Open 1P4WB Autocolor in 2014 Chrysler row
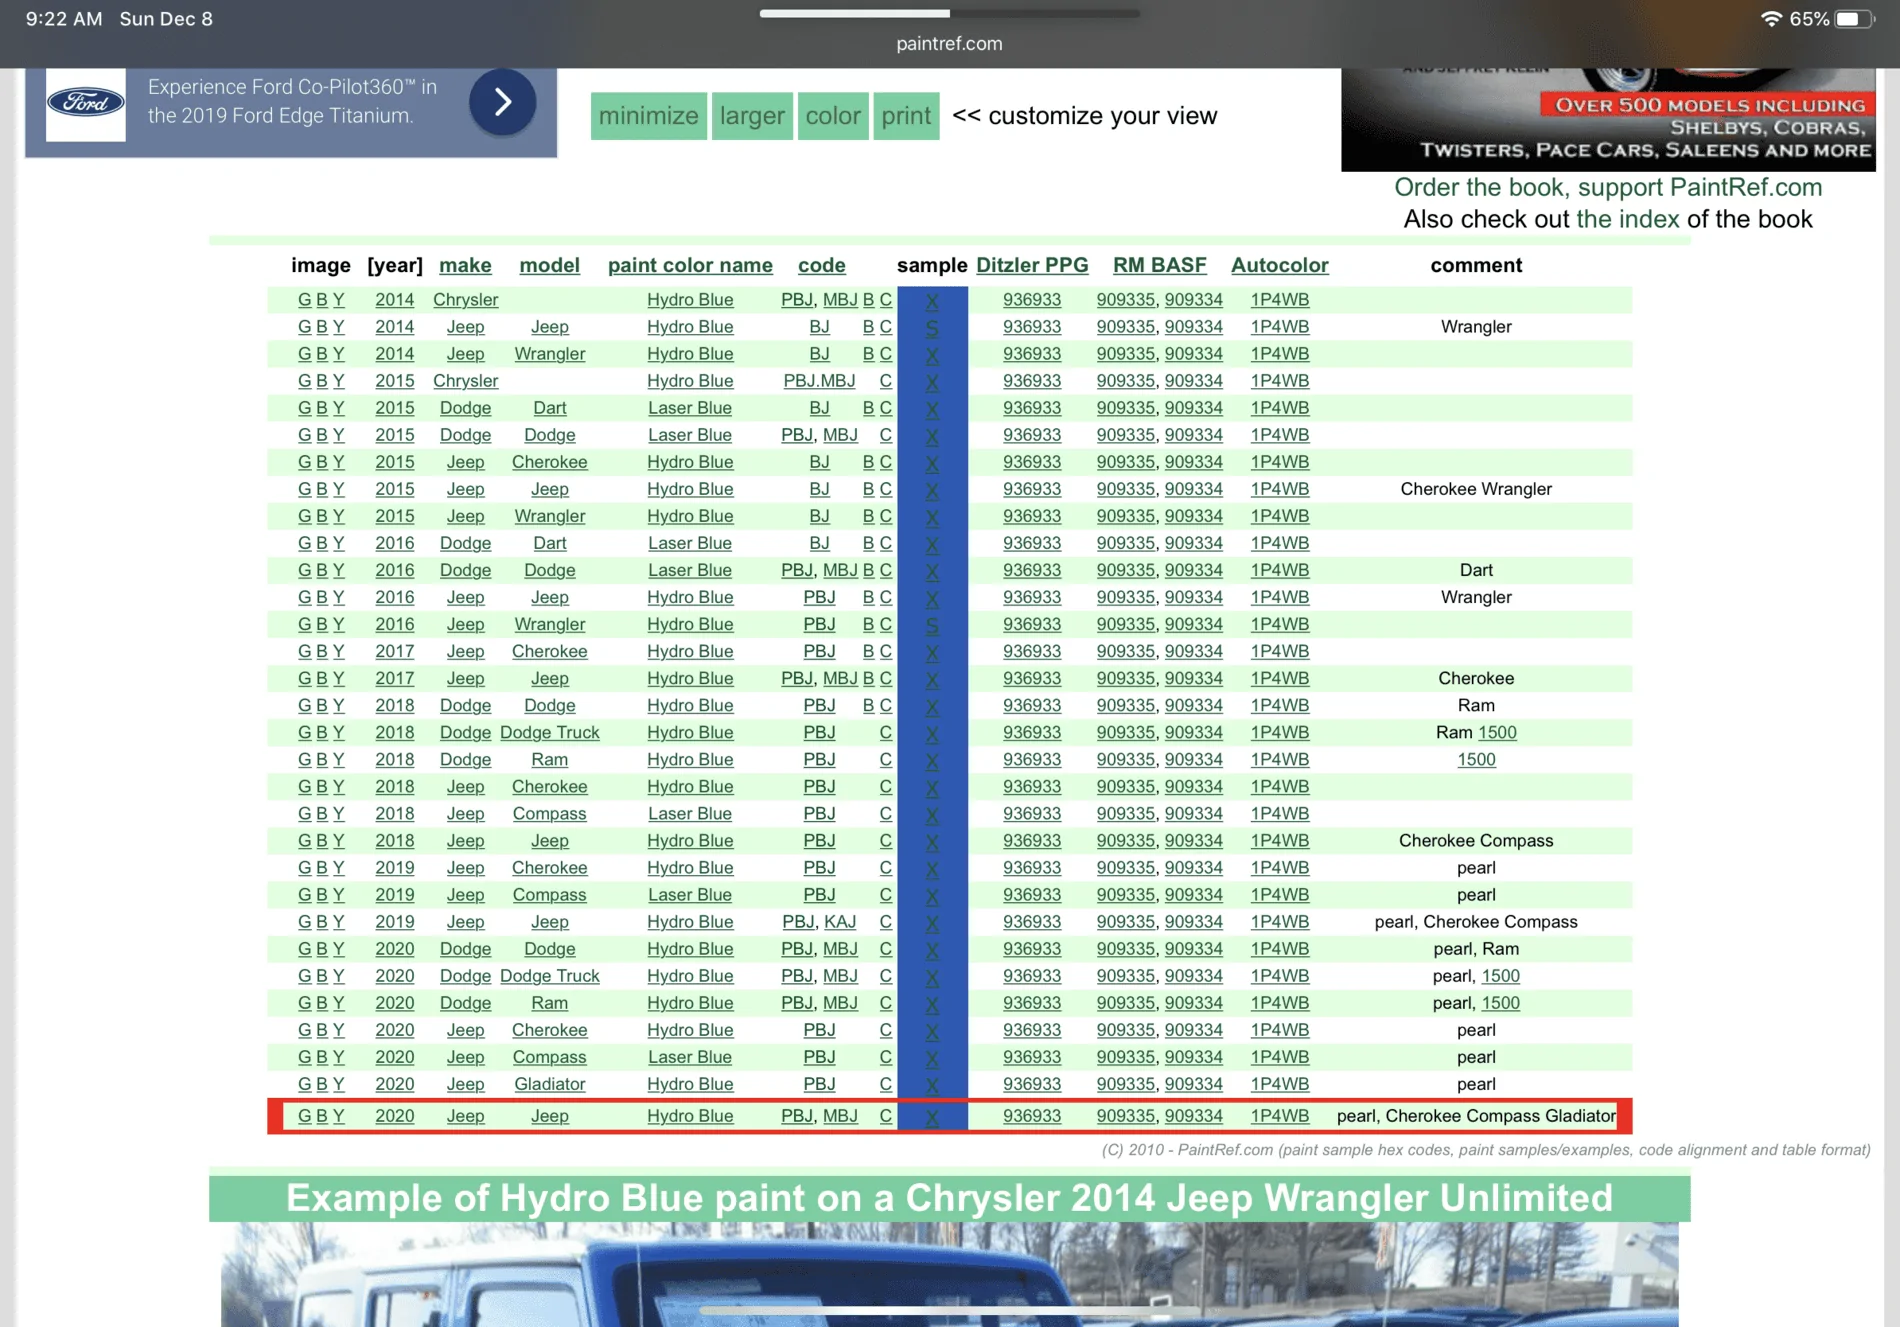Screen dimensions: 1900x1327 [x=1280, y=300]
